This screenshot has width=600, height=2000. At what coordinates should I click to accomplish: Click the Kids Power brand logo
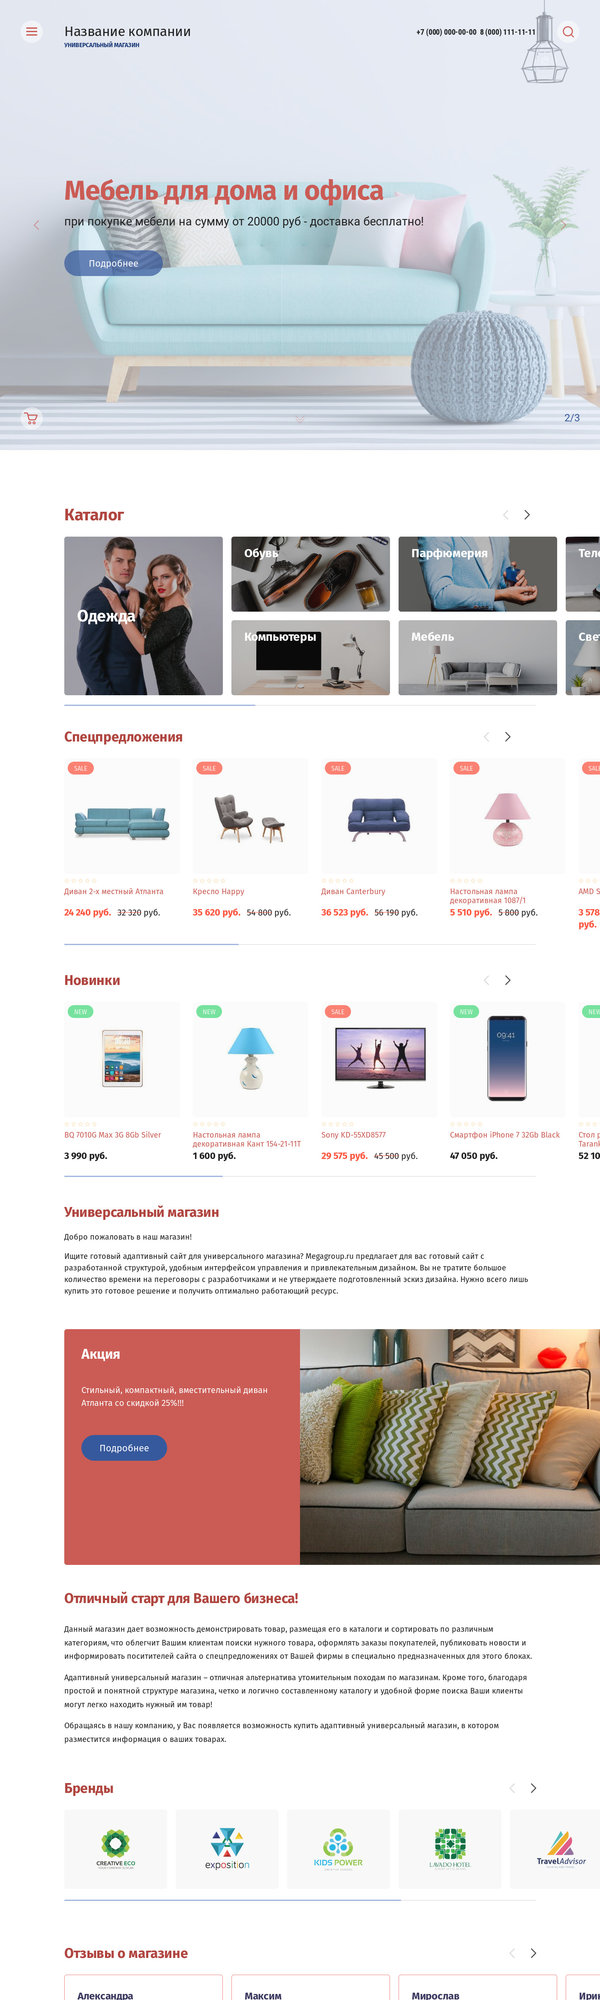[x=338, y=1848]
